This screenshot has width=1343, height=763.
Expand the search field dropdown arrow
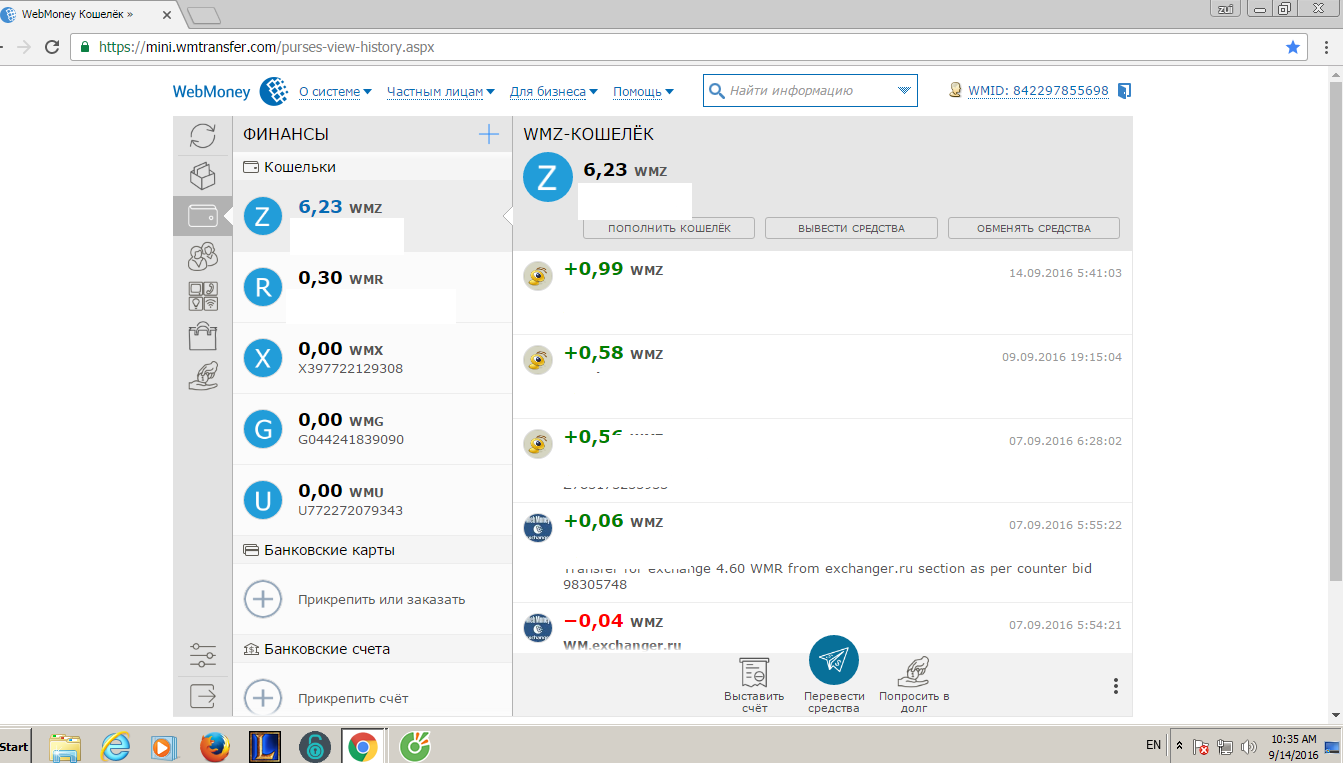[x=904, y=91]
